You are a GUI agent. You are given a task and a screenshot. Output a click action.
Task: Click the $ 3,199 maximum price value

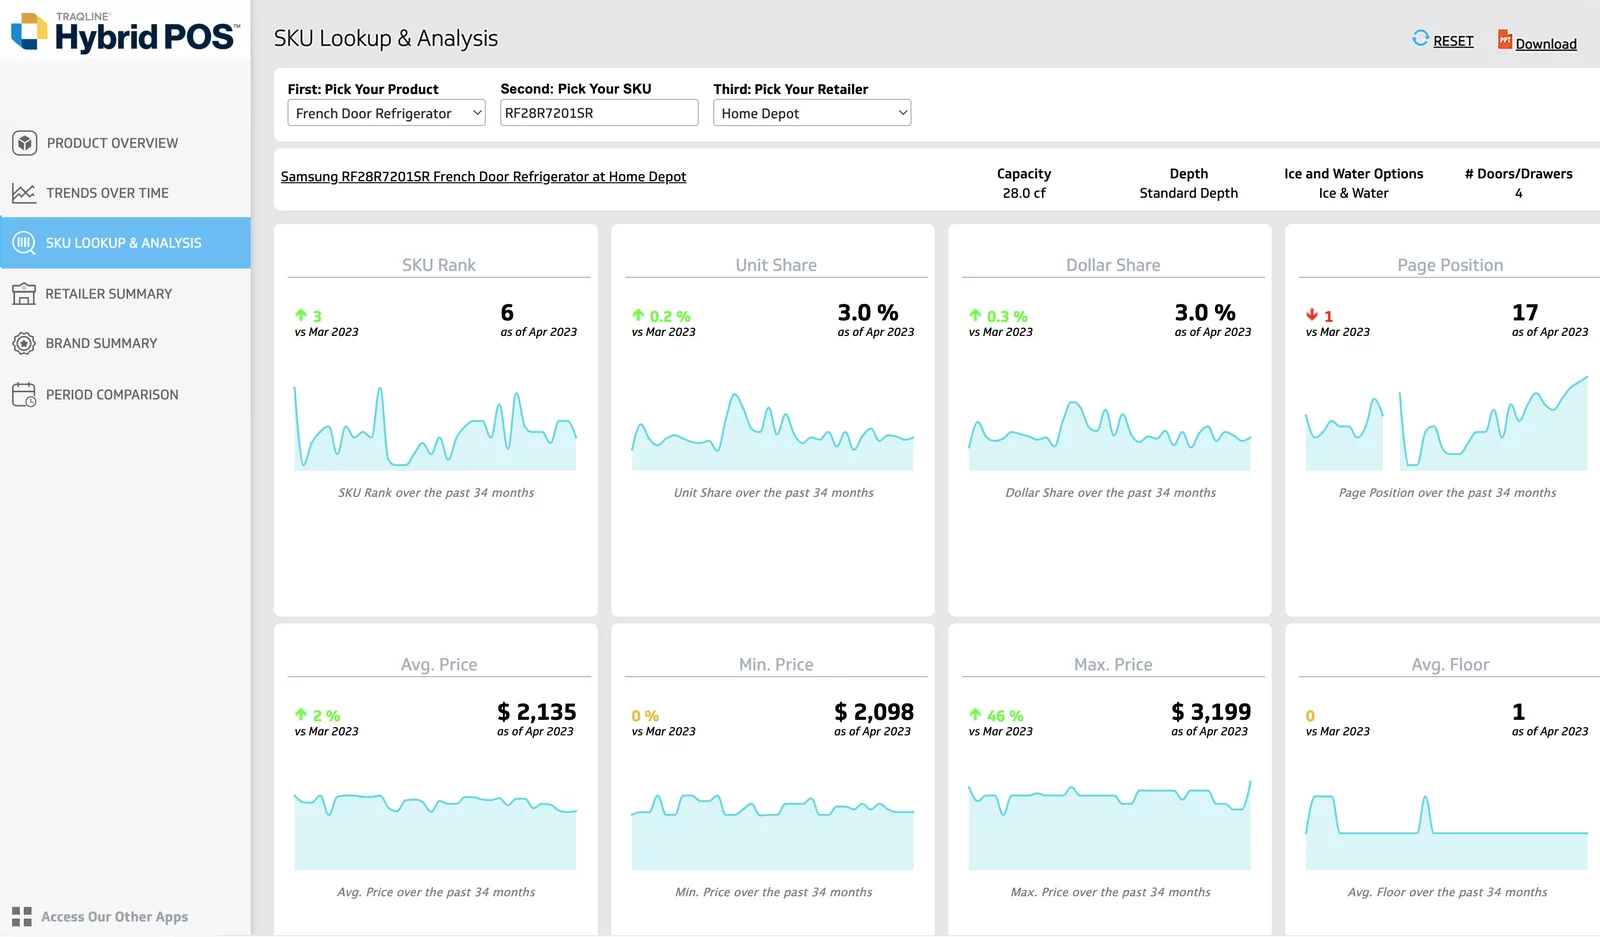point(1211,712)
